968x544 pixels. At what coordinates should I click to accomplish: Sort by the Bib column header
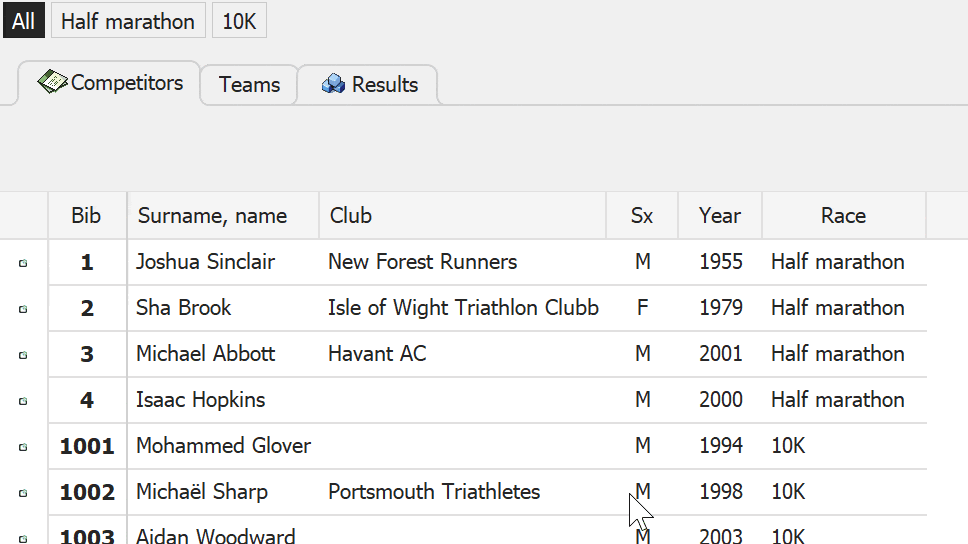[x=86, y=216]
